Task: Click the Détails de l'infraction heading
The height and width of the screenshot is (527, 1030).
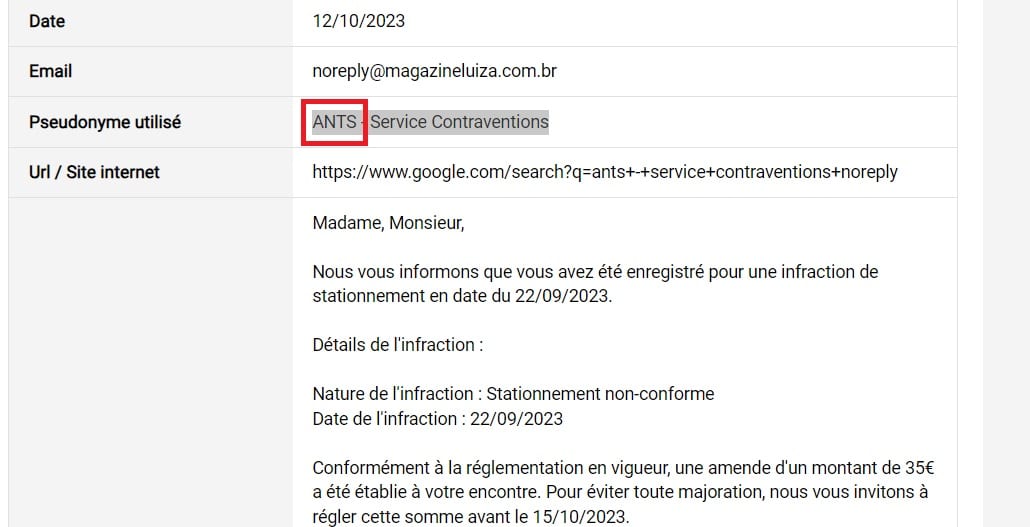Action: (398, 345)
